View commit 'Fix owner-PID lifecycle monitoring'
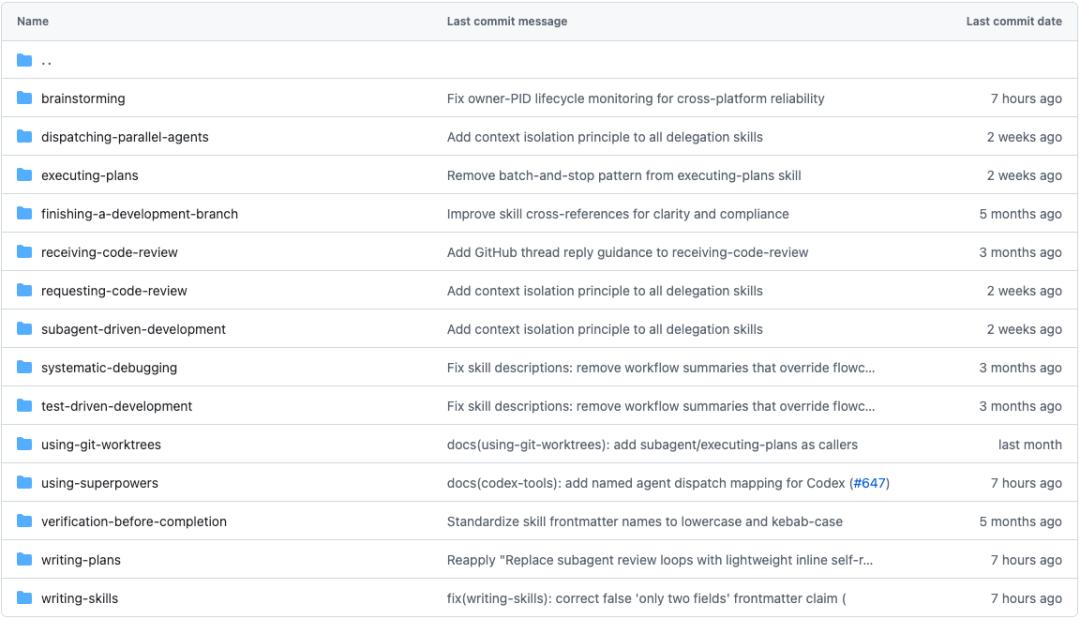The width and height of the screenshot is (1080, 619). click(635, 99)
